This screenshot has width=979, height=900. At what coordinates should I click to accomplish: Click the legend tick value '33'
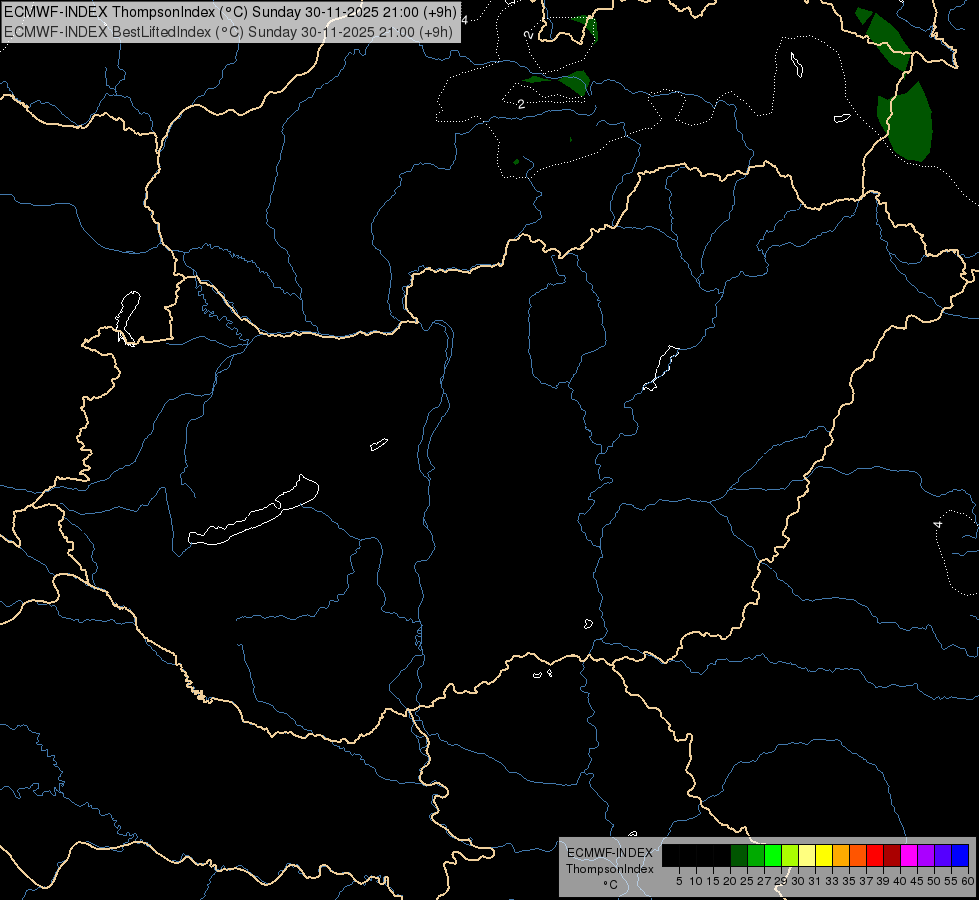[x=832, y=881]
